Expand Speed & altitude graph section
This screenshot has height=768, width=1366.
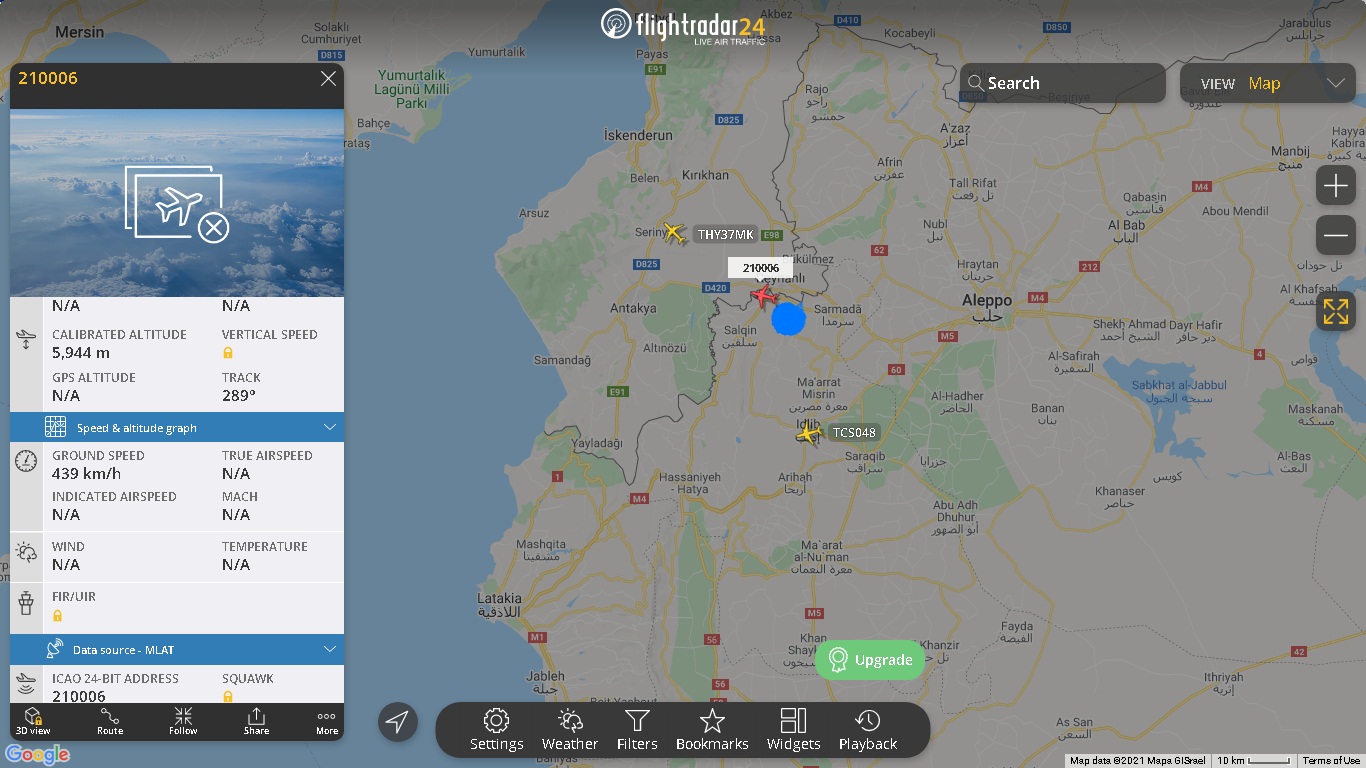click(x=177, y=427)
